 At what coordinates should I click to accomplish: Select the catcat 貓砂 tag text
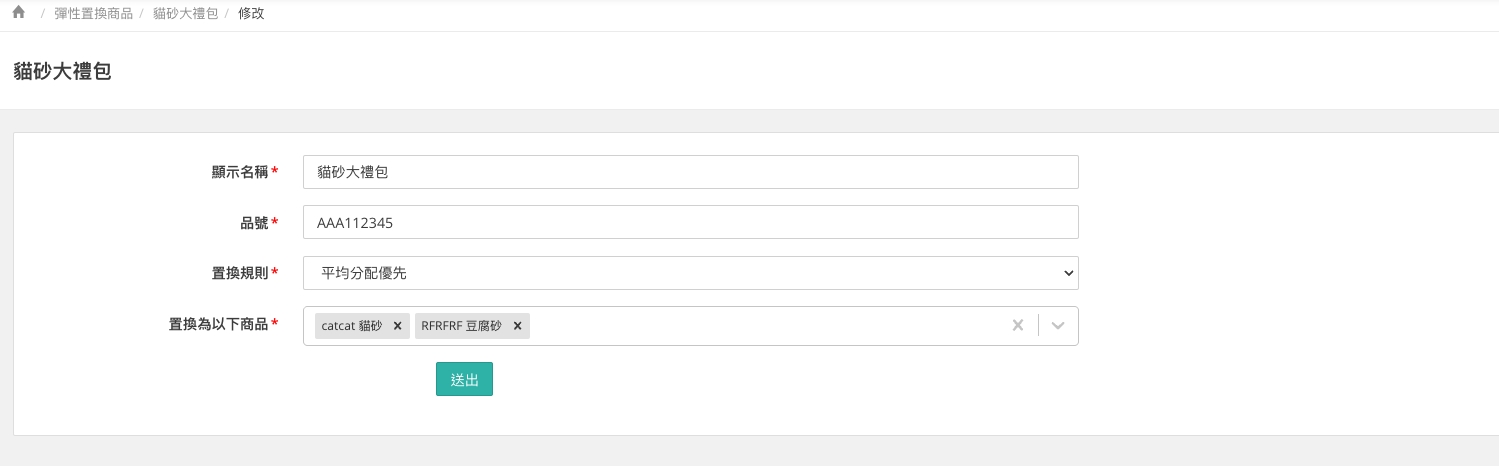pyautogui.click(x=352, y=326)
